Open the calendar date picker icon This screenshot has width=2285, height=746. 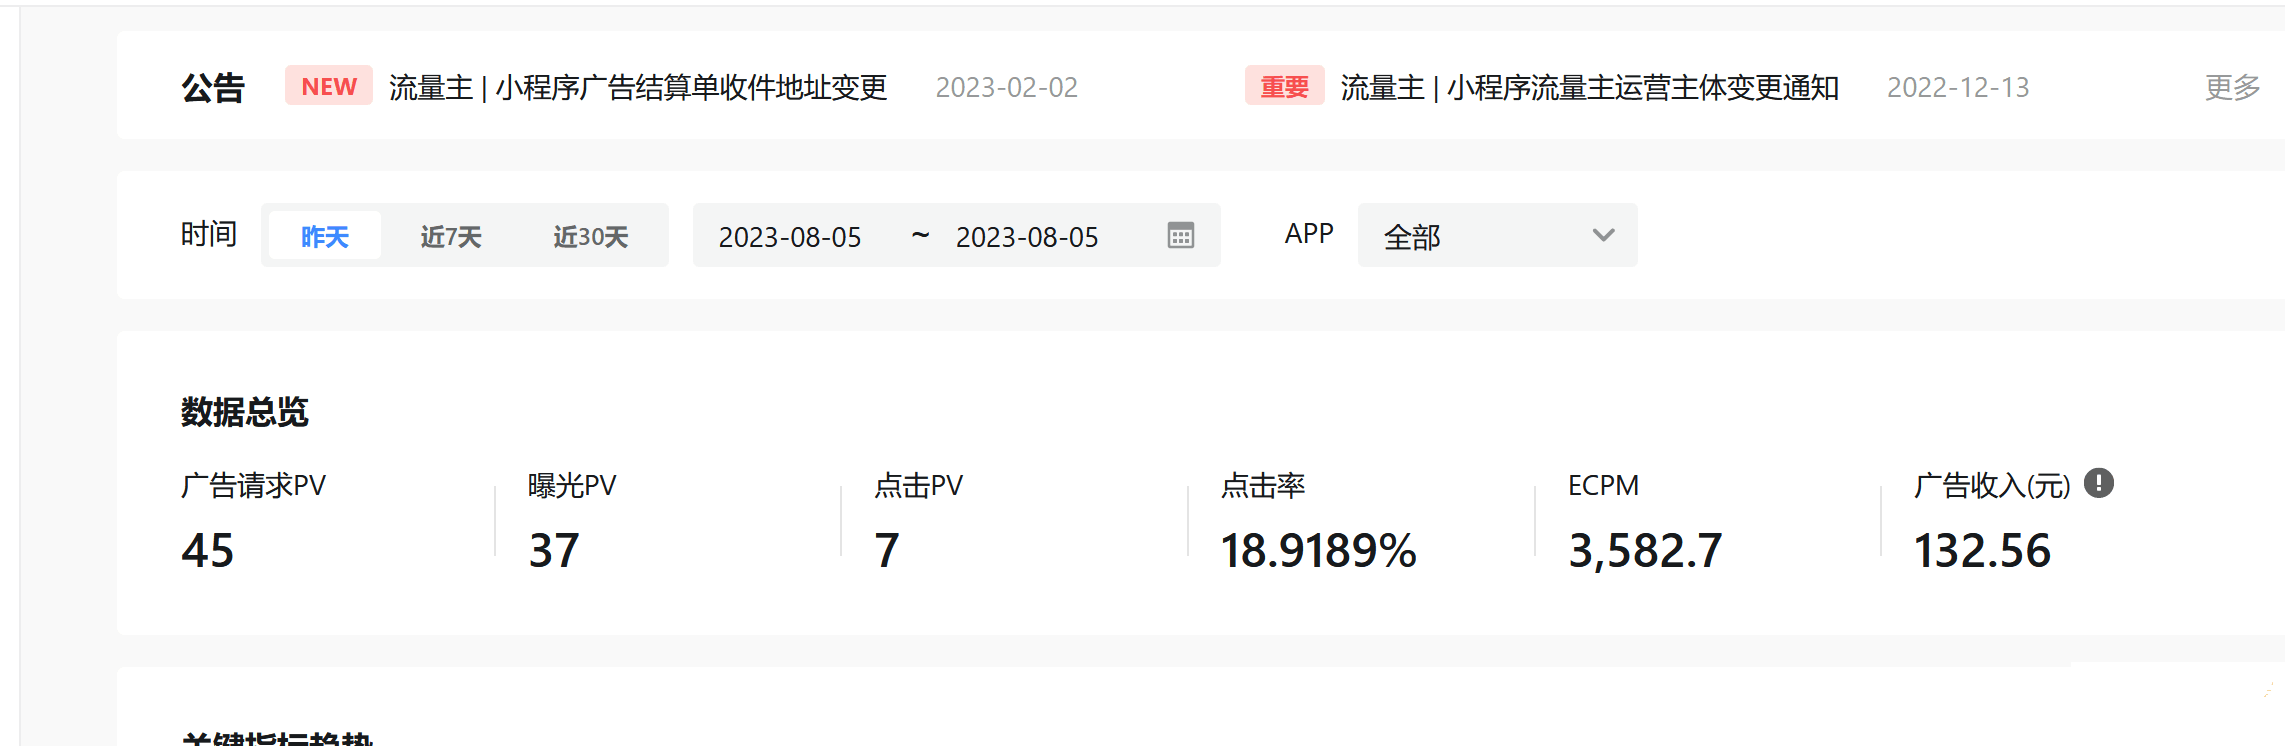(1180, 236)
